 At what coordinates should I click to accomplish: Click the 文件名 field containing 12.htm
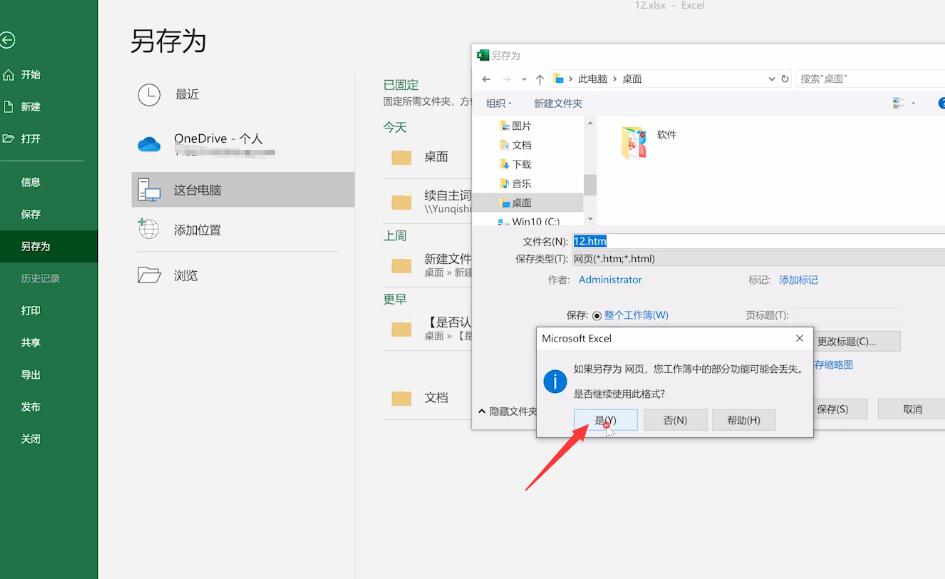[x=758, y=241]
